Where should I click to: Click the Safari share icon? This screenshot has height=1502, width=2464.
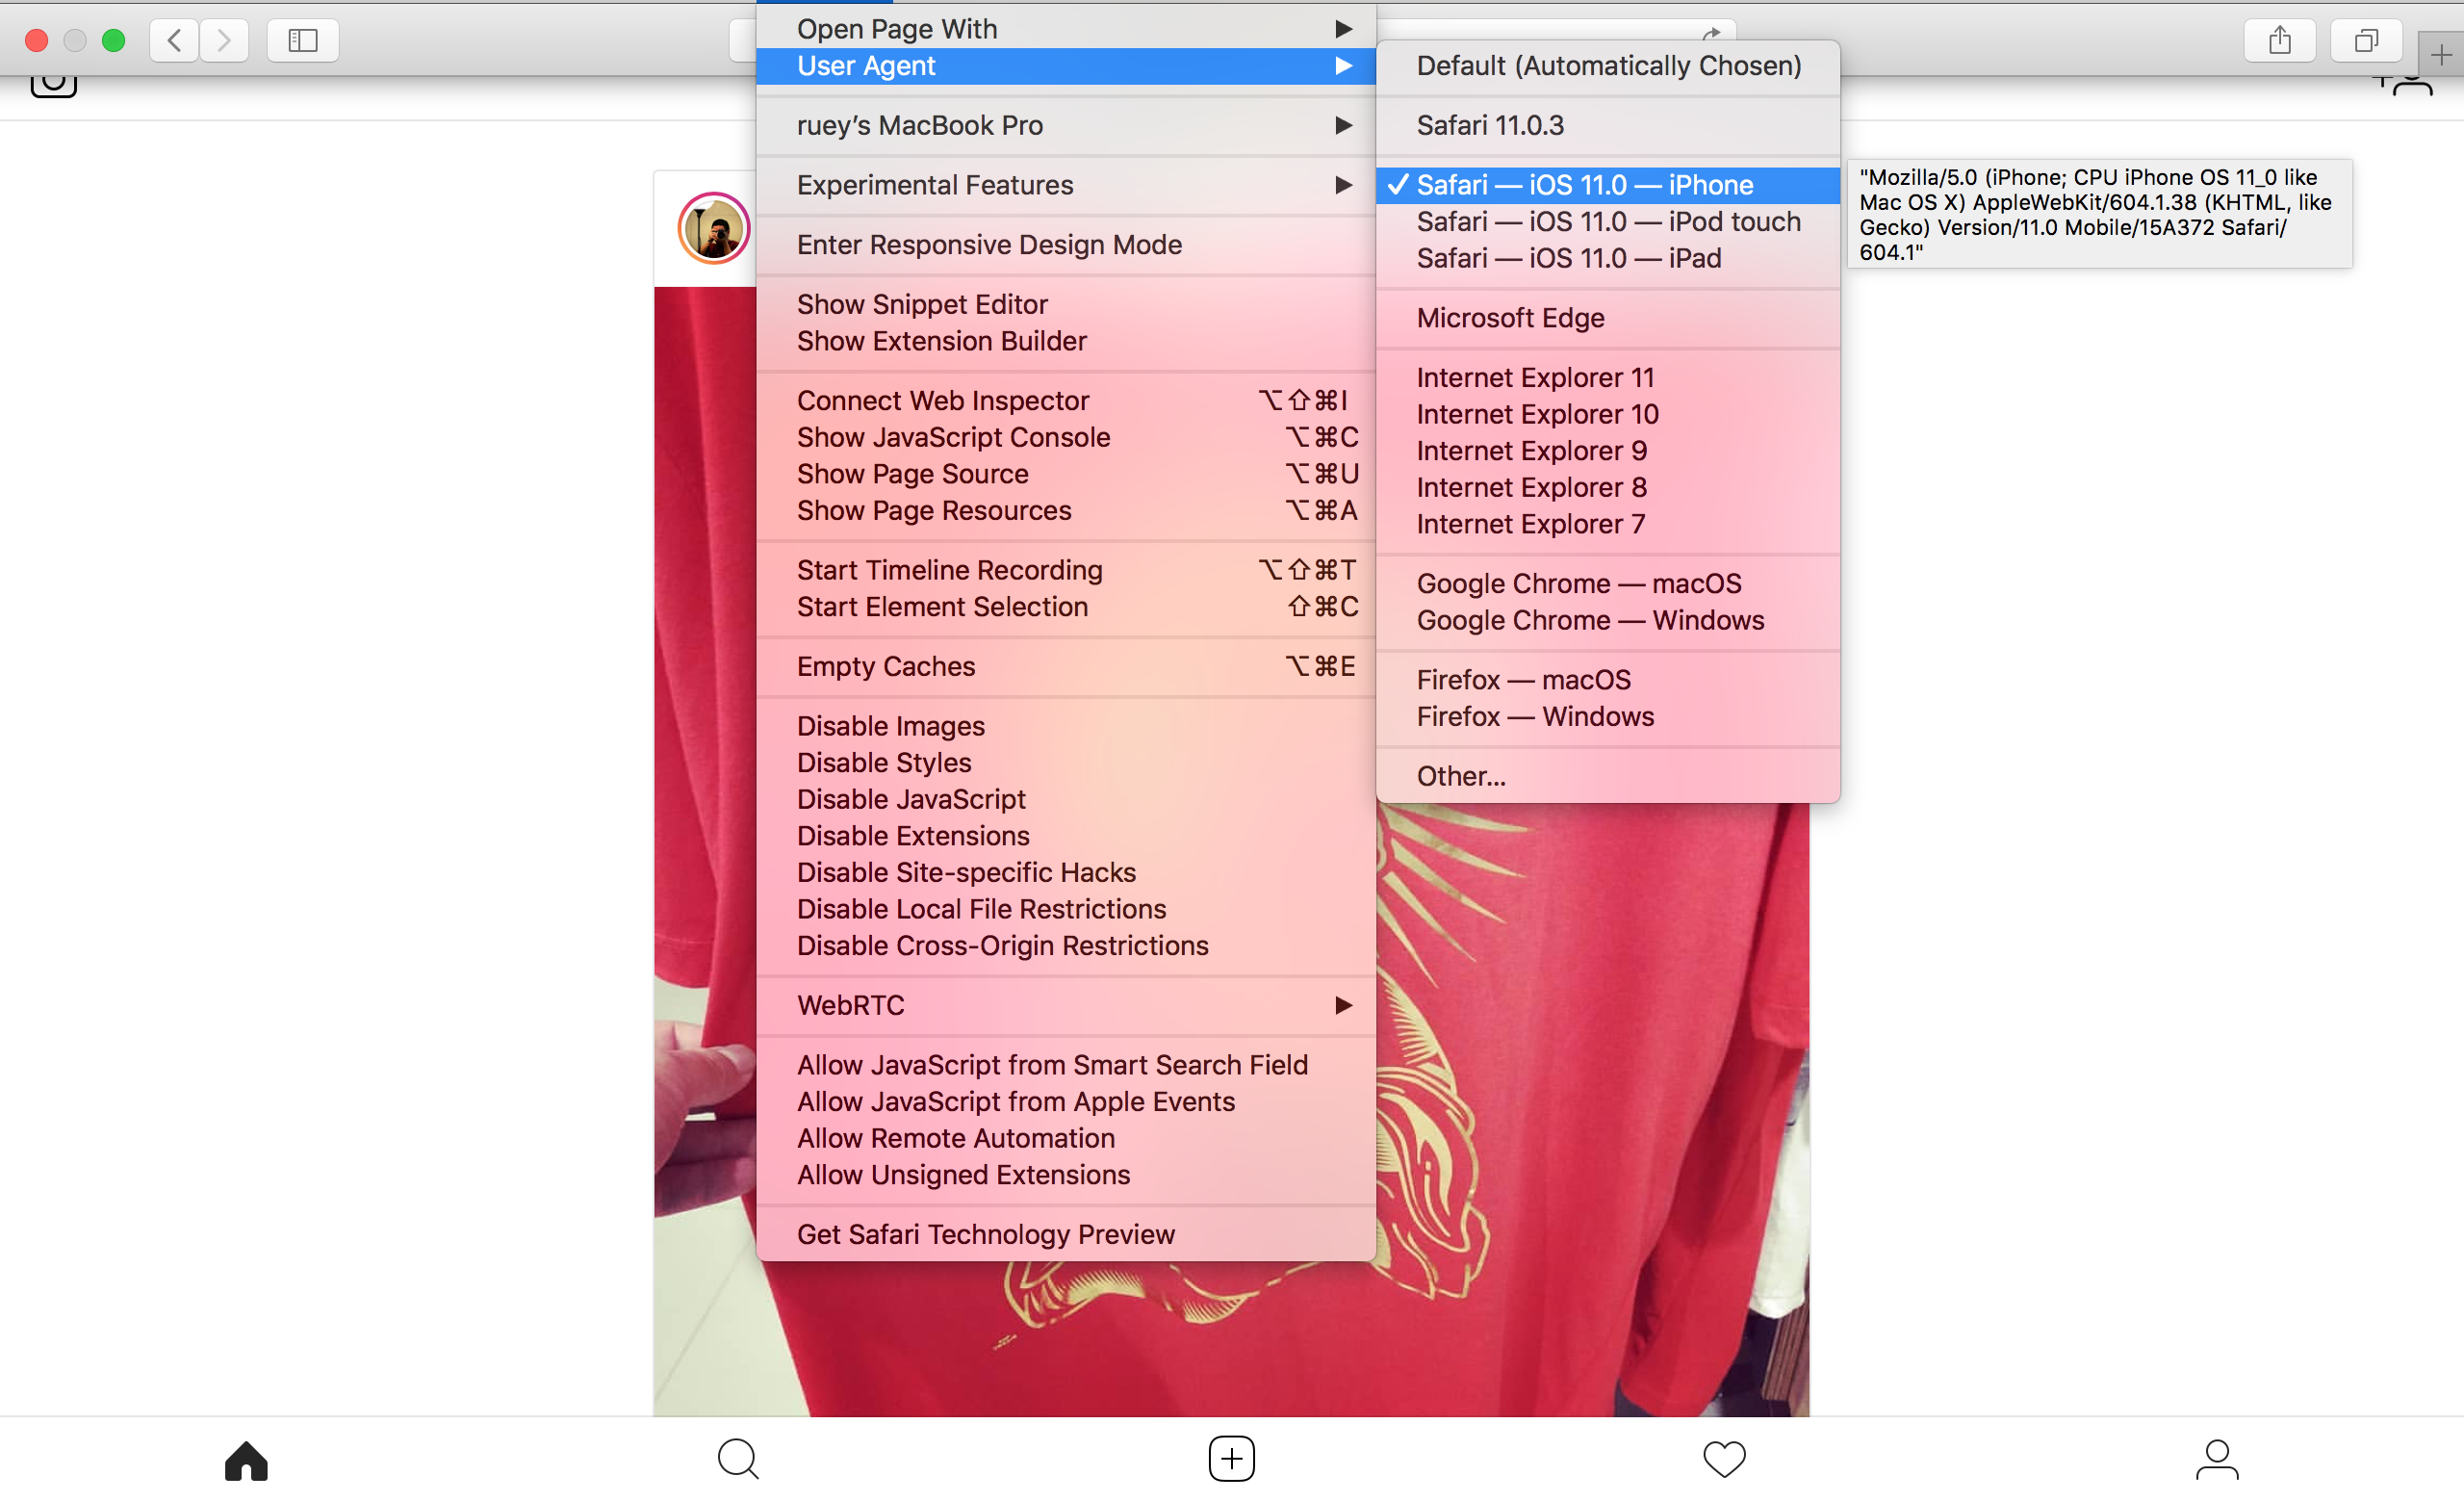pyautogui.click(x=2279, y=40)
